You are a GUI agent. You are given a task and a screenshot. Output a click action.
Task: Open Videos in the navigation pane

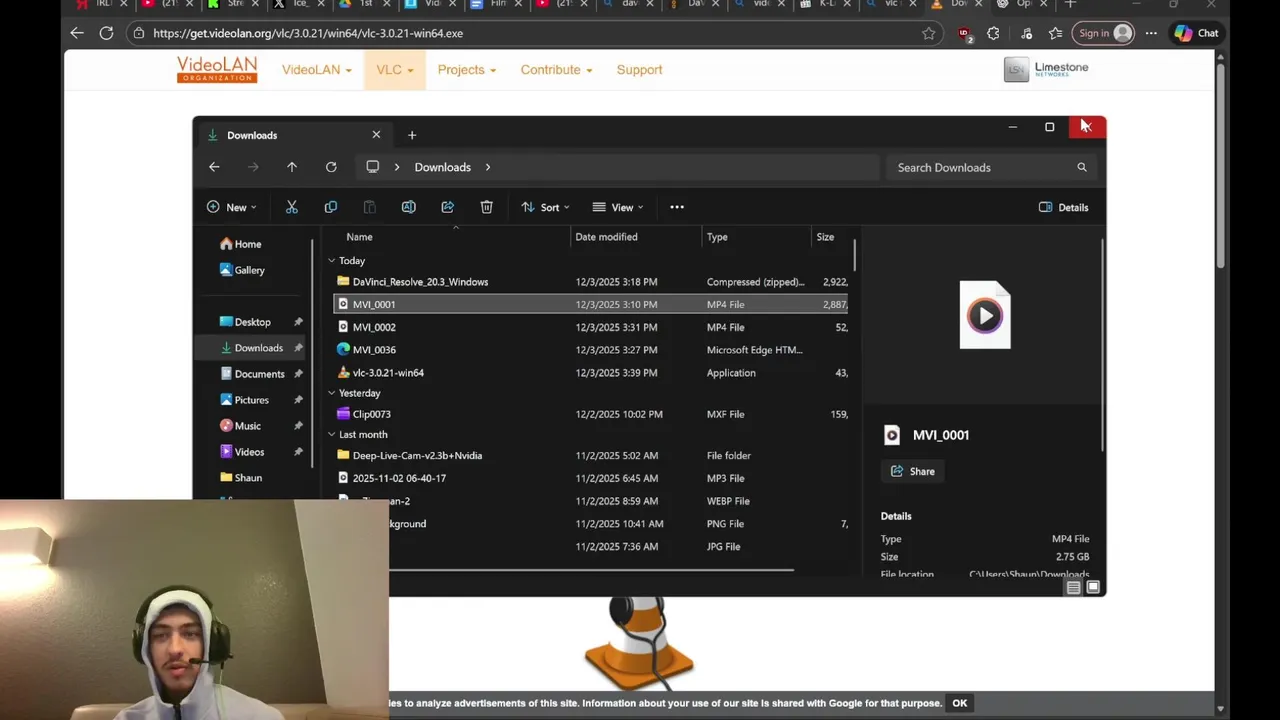(249, 452)
